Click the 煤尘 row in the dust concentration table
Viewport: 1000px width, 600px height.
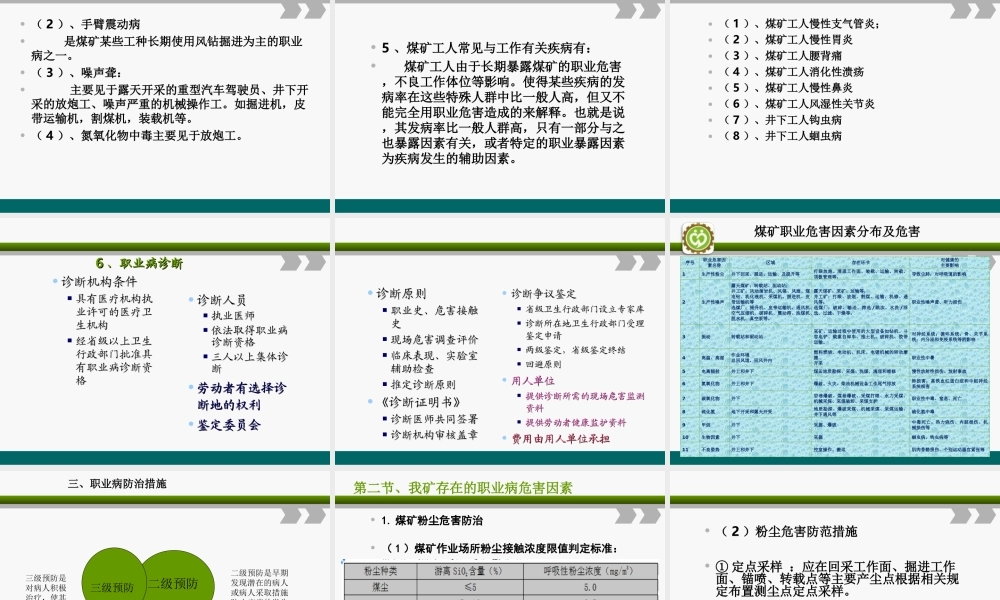tap(380, 590)
